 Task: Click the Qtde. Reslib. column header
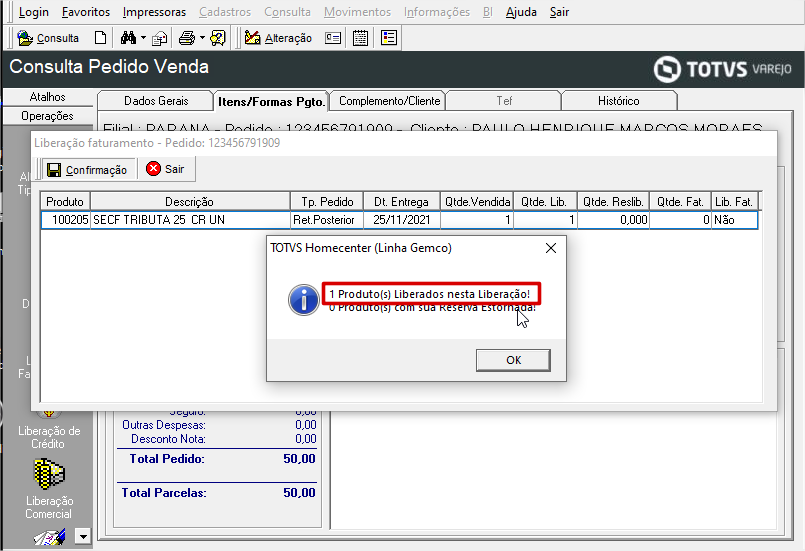point(613,202)
